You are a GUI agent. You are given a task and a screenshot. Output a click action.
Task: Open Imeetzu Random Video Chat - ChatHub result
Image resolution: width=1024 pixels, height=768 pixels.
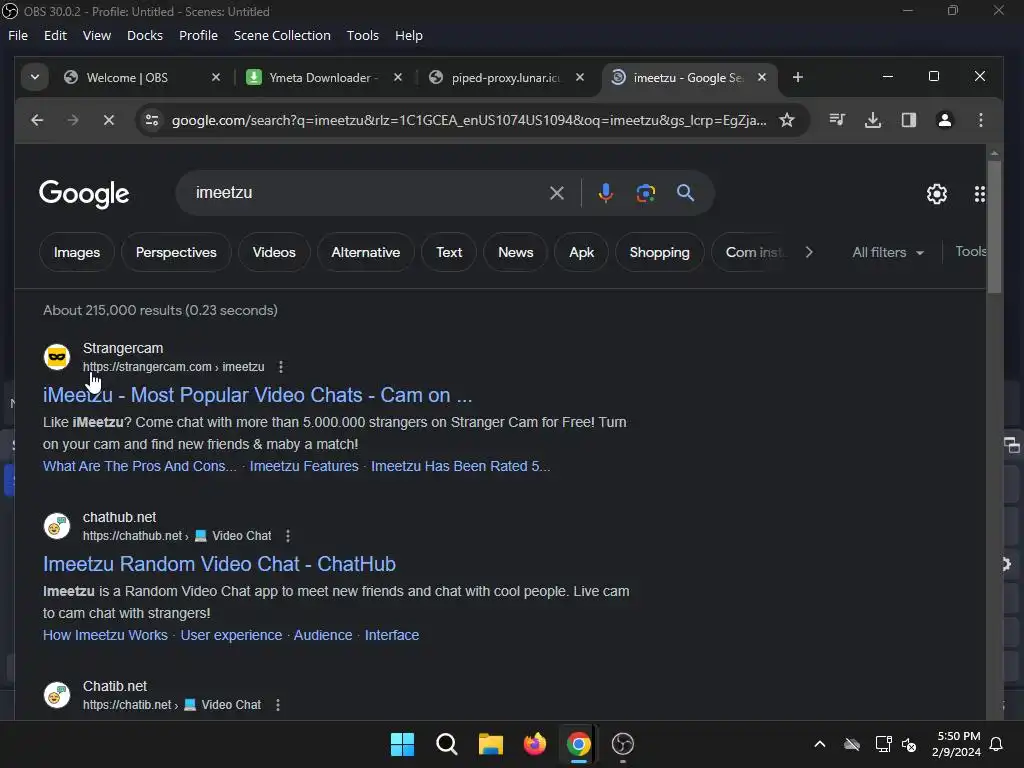click(x=219, y=564)
